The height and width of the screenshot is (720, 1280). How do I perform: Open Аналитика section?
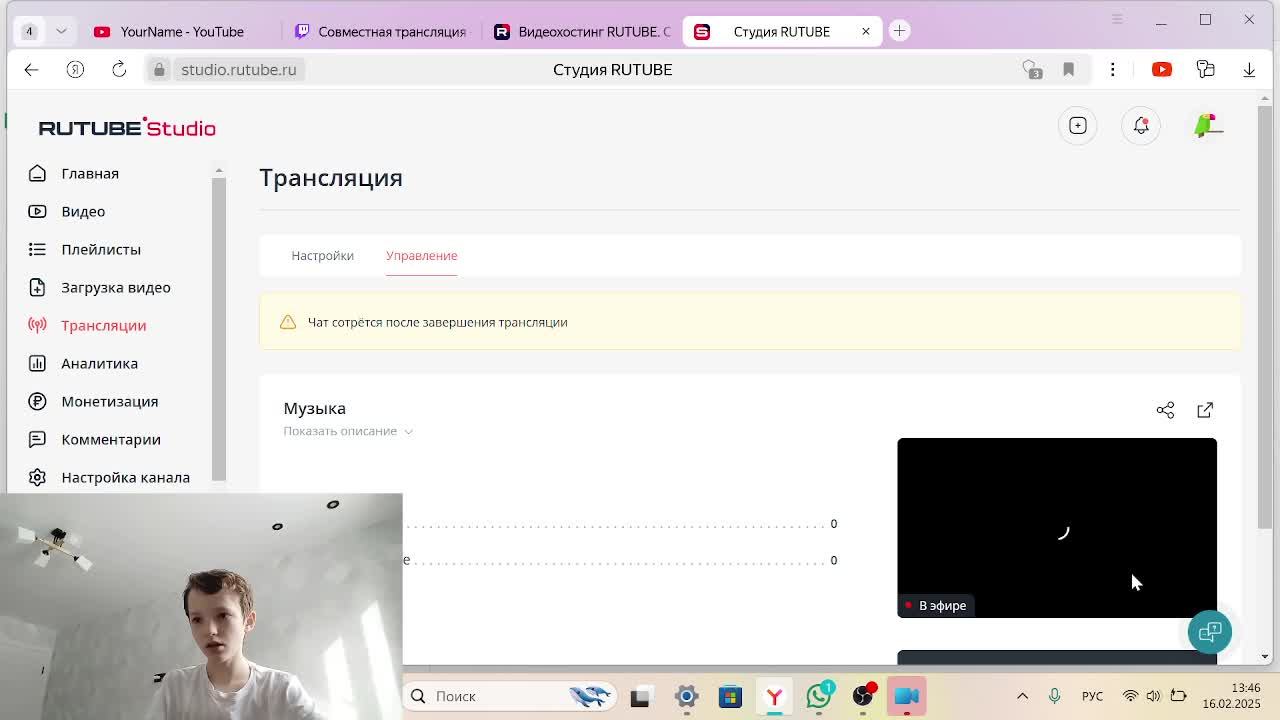pos(99,363)
